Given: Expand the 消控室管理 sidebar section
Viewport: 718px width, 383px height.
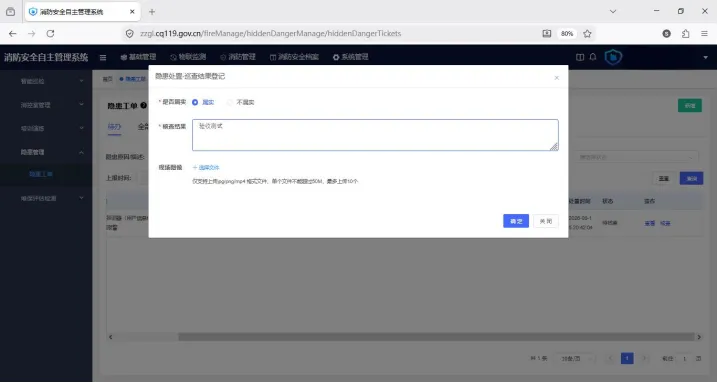Looking at the screenshot, I should (46, 105).
